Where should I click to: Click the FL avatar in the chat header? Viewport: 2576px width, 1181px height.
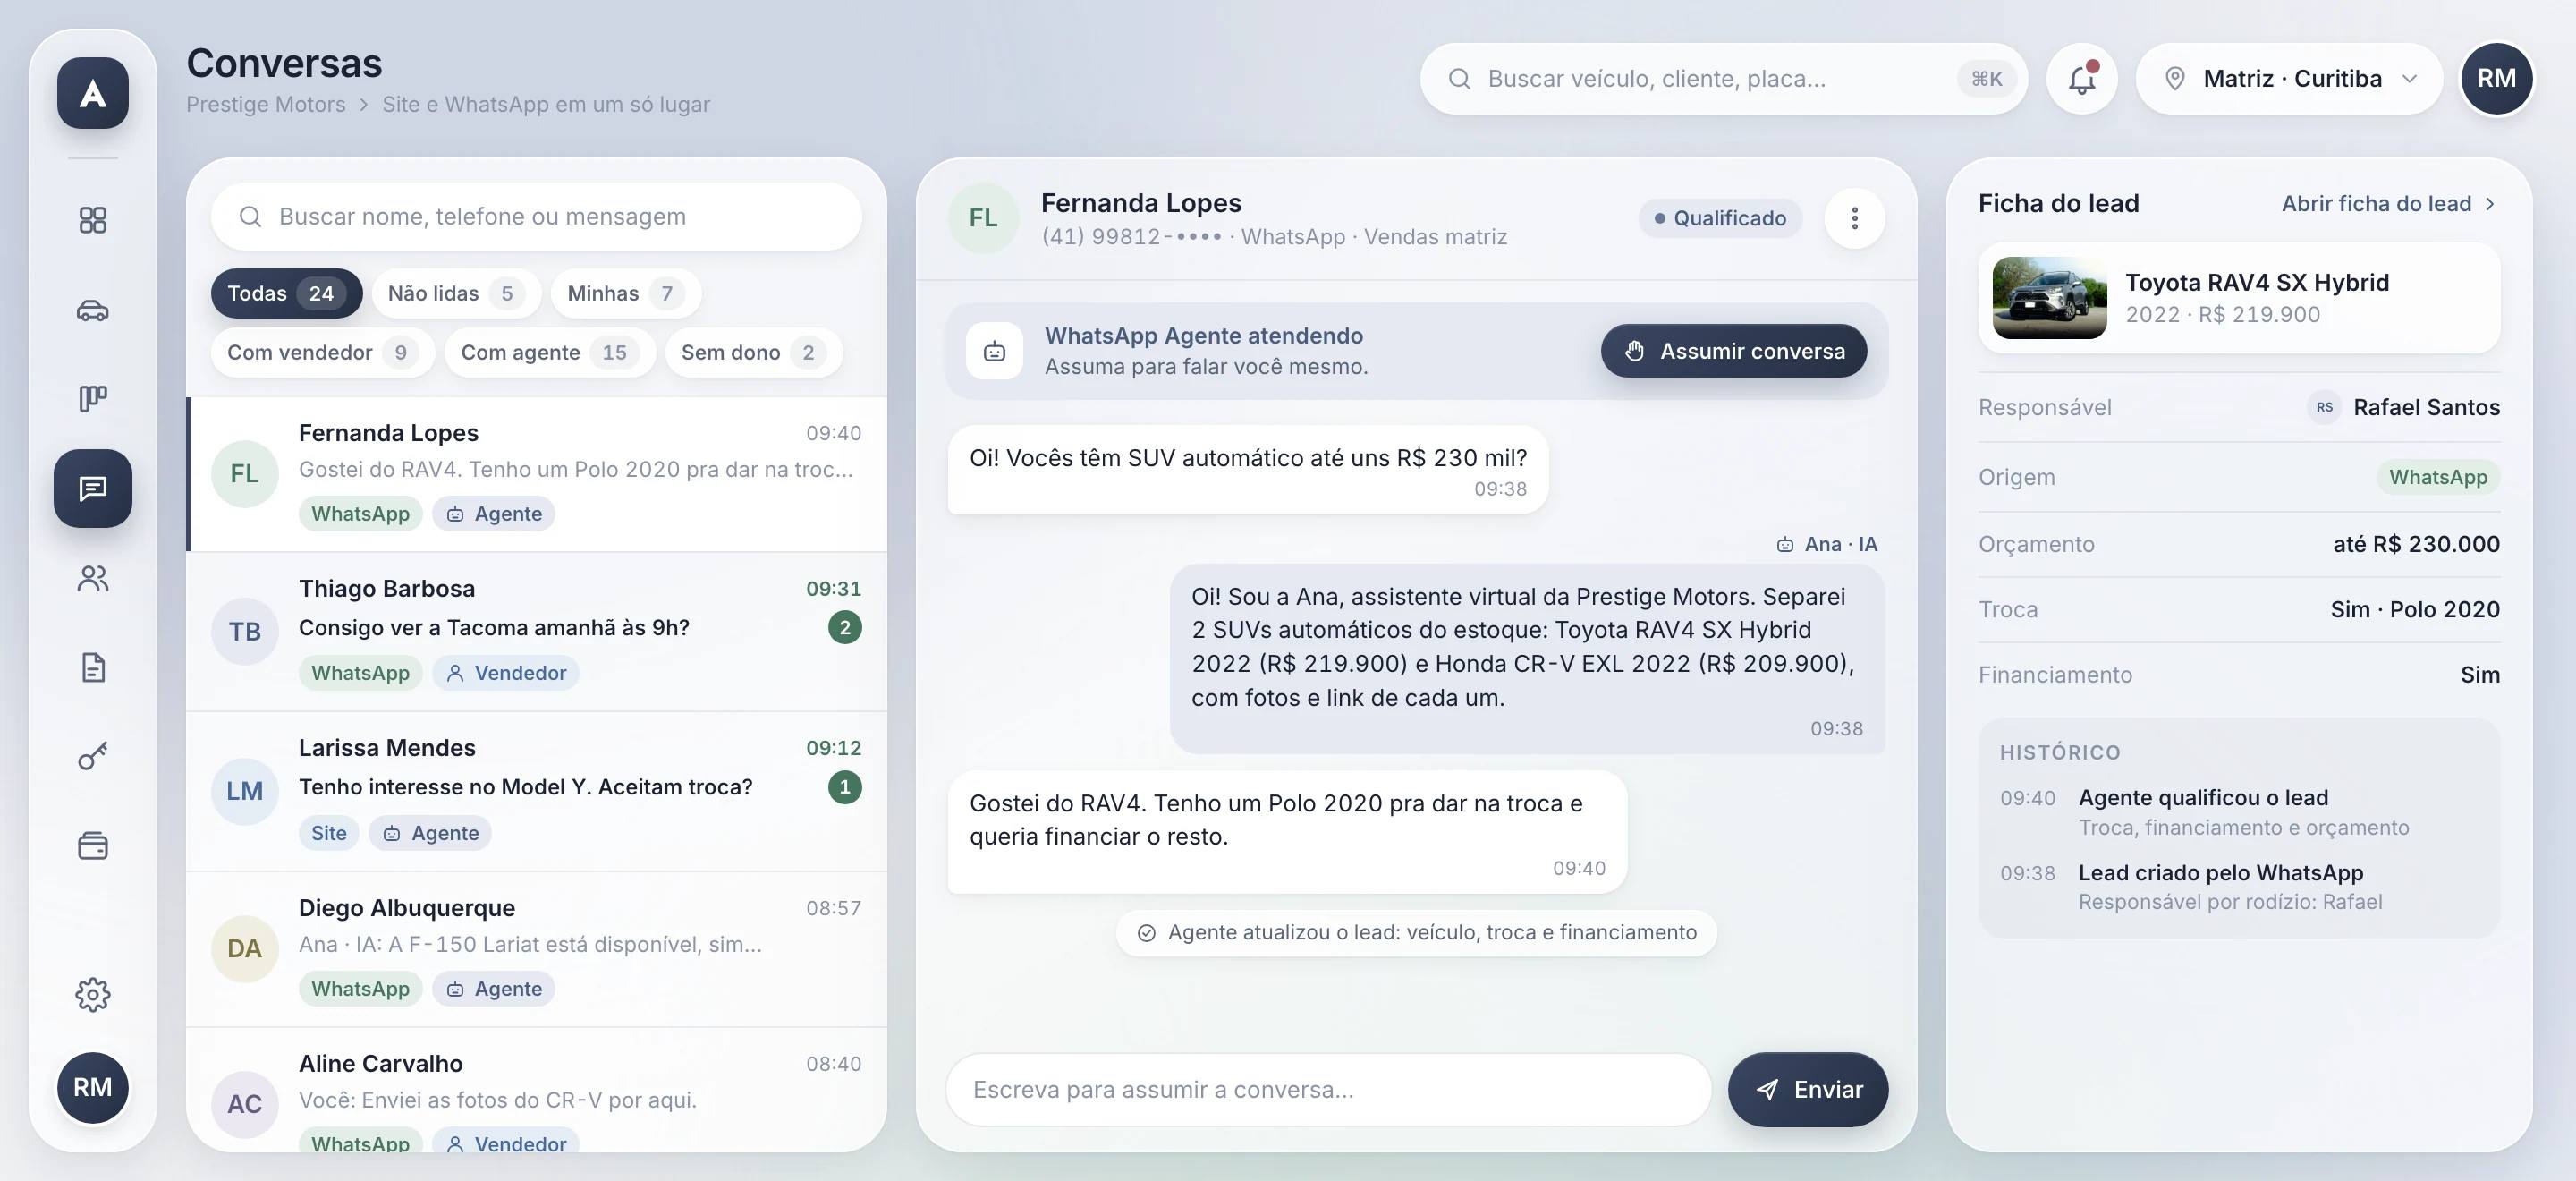click(x=983, y=218)
